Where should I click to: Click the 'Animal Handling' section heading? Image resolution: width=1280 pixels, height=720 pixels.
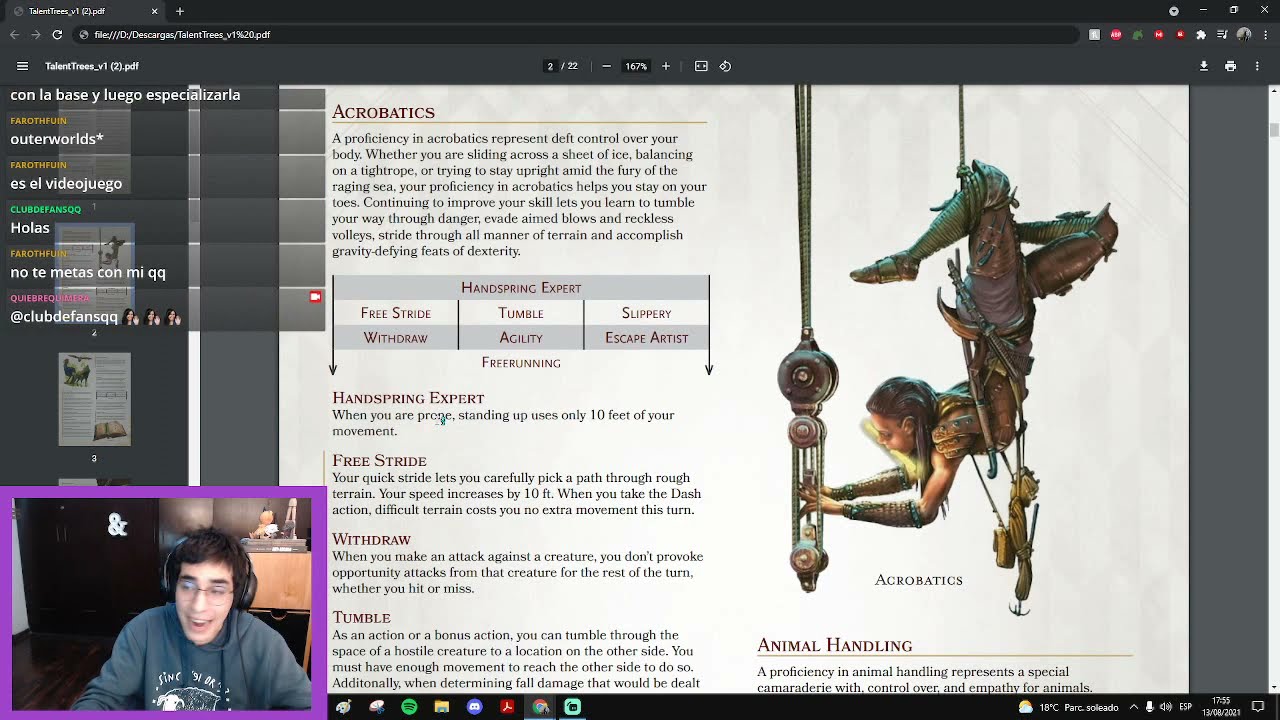pyautogui.click(x=835, y=646)
